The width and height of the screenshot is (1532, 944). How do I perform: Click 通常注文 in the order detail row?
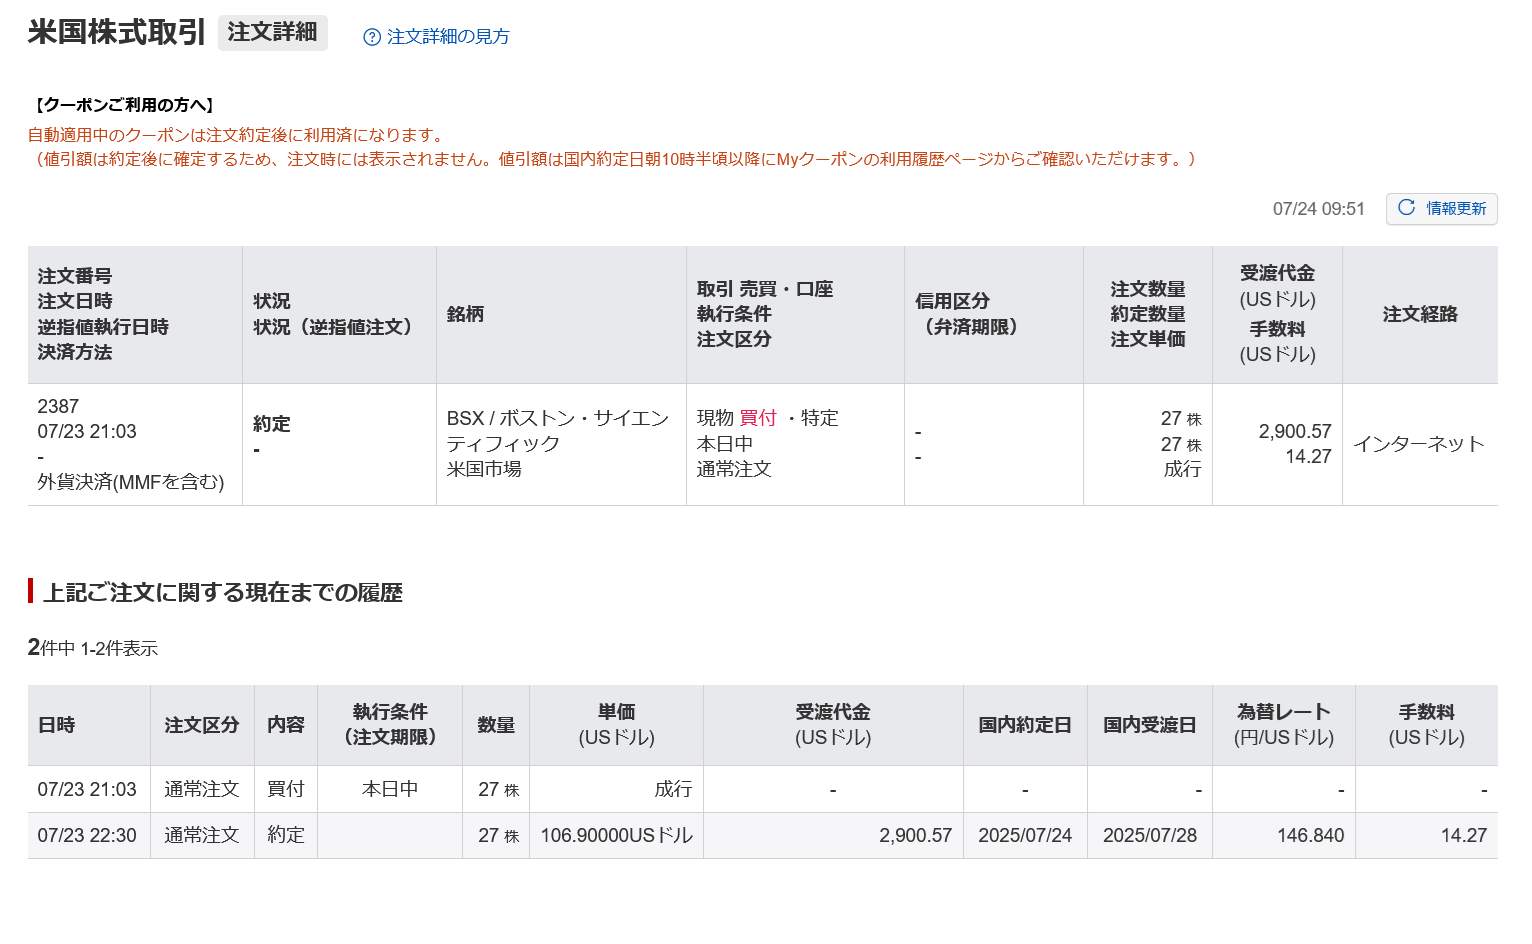click(734, 469)
